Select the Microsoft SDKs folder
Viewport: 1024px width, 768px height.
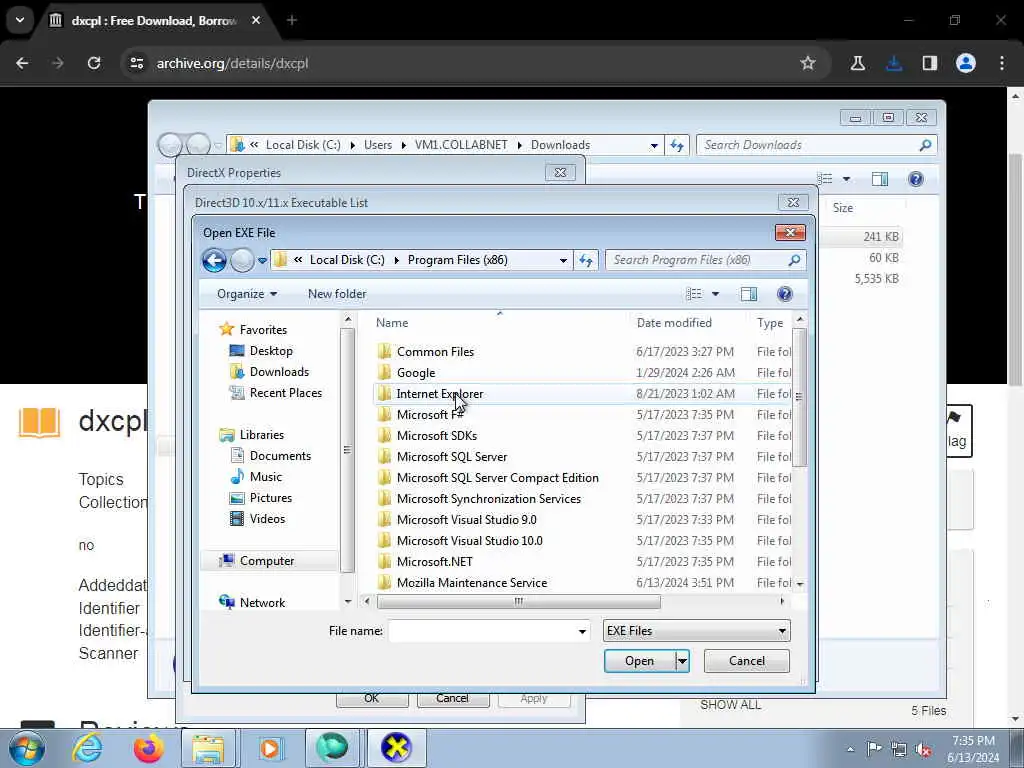[436, 436]
